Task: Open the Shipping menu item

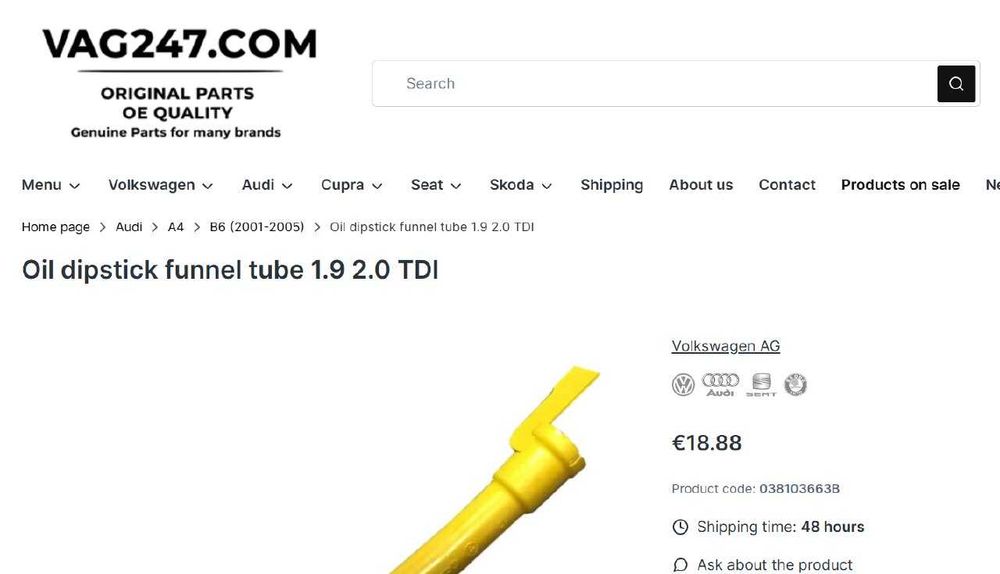Action: coord(612,185)
